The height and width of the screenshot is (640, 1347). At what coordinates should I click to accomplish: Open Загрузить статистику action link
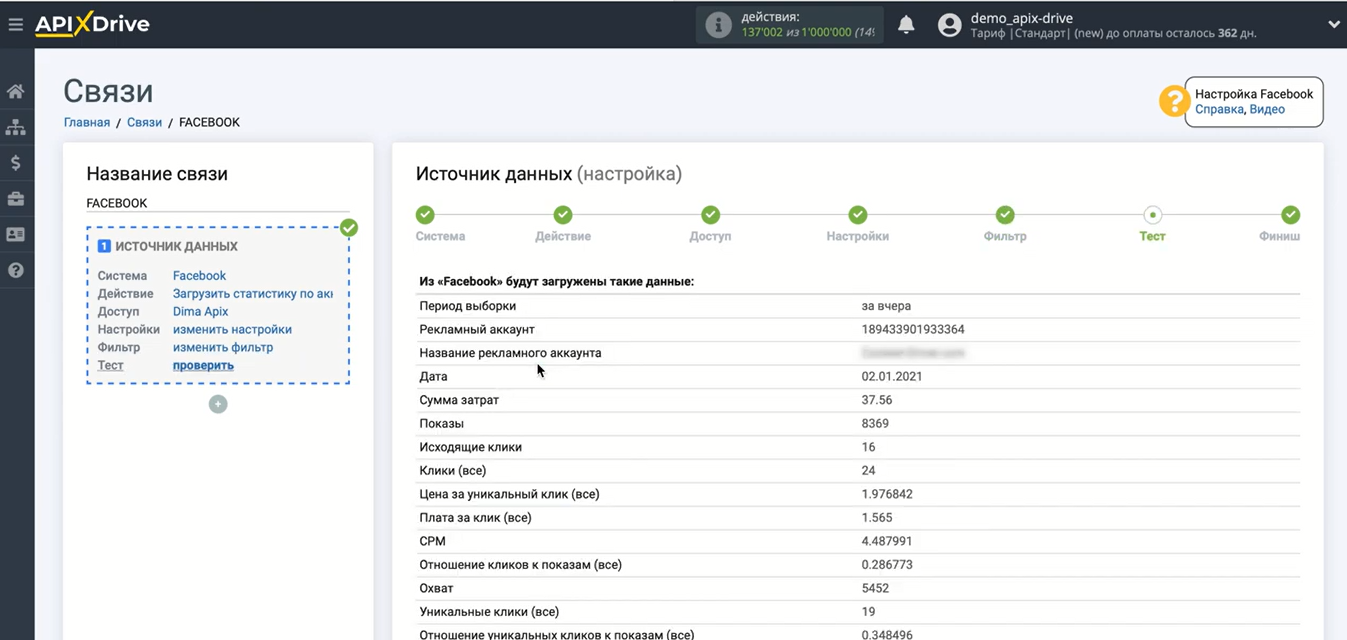coord(252,294)
